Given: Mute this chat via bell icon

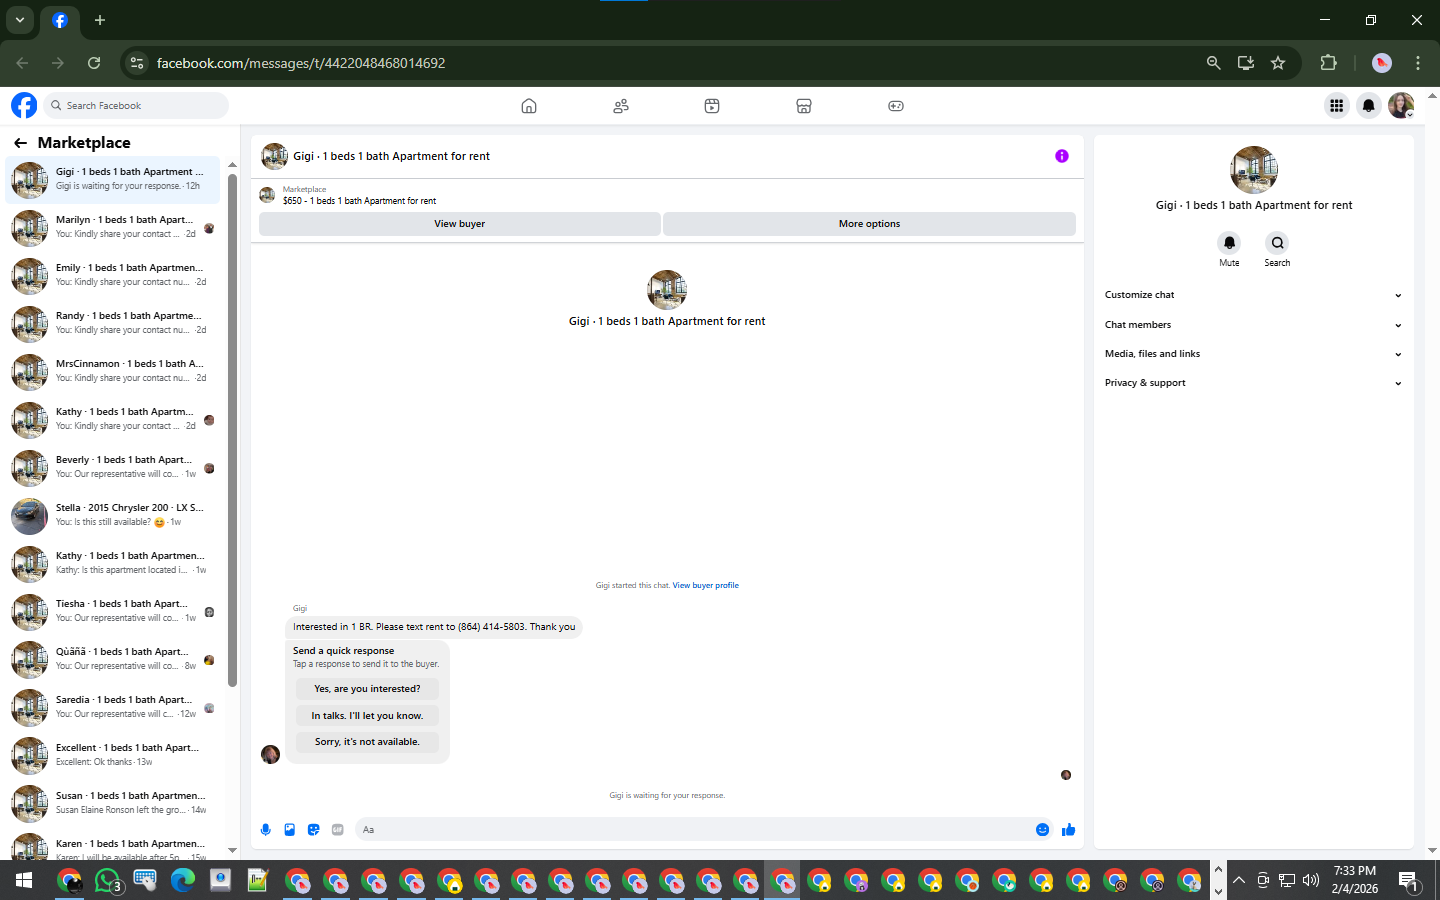Looking at the screenshot, I should coord(1229,243).
